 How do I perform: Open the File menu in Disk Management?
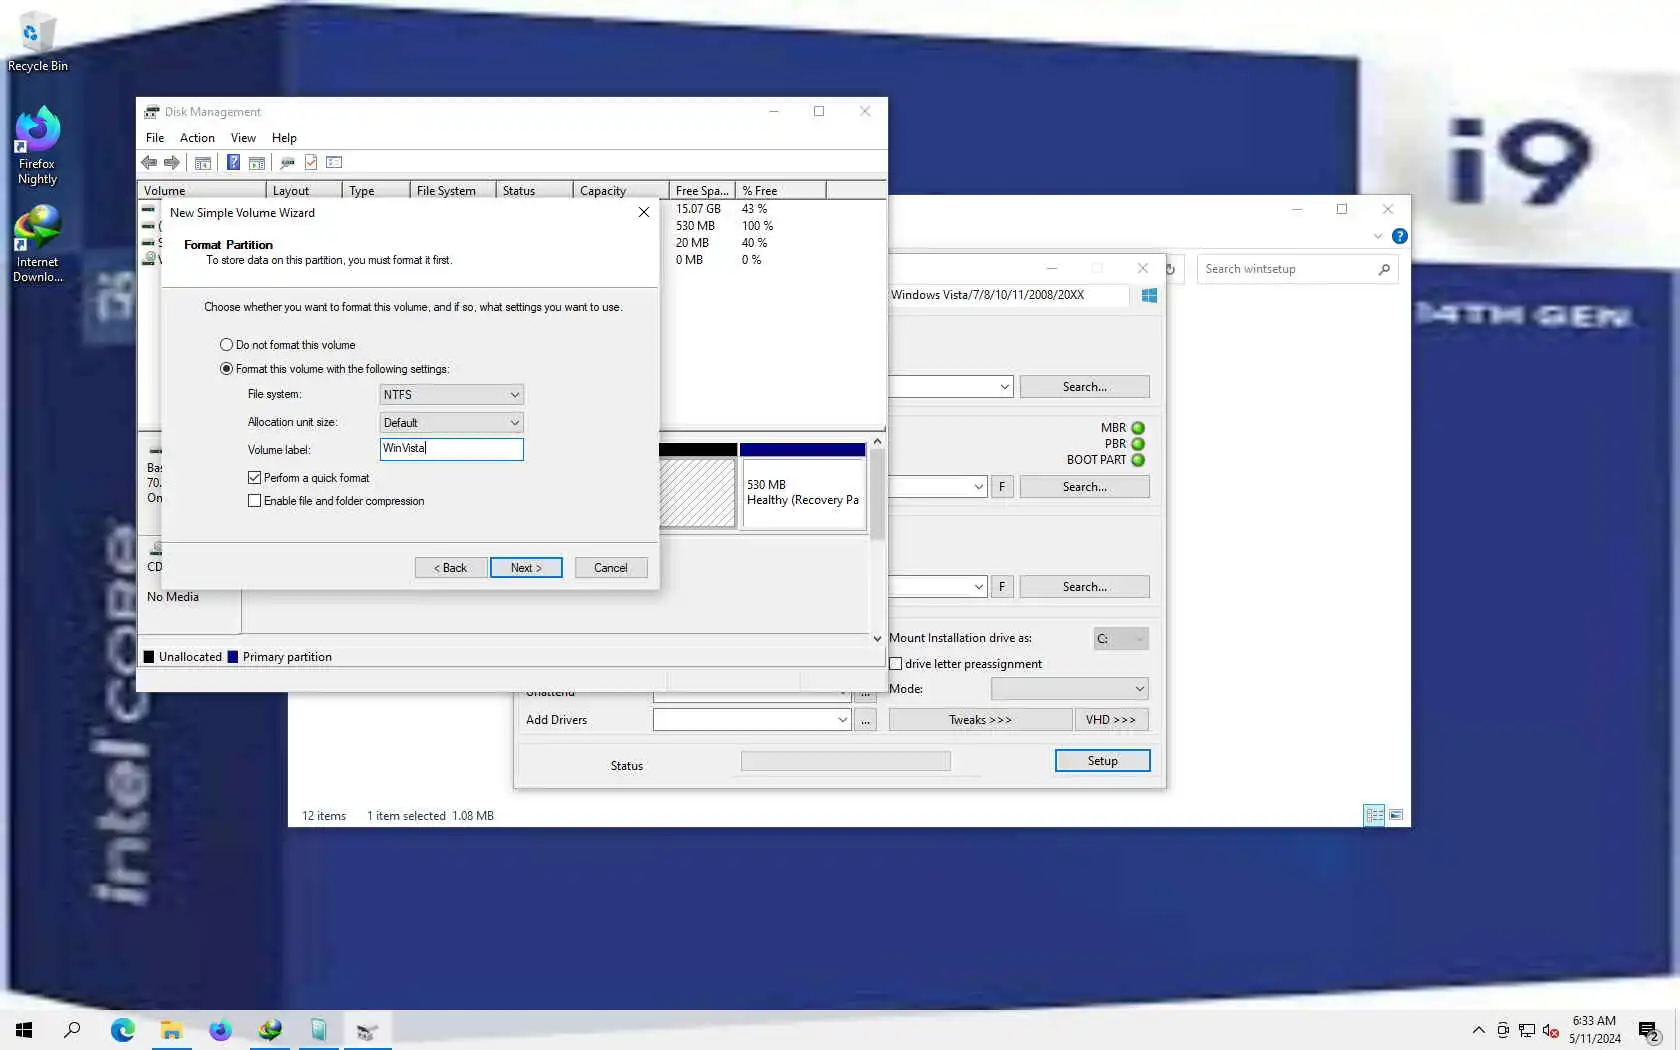point(155,138)
